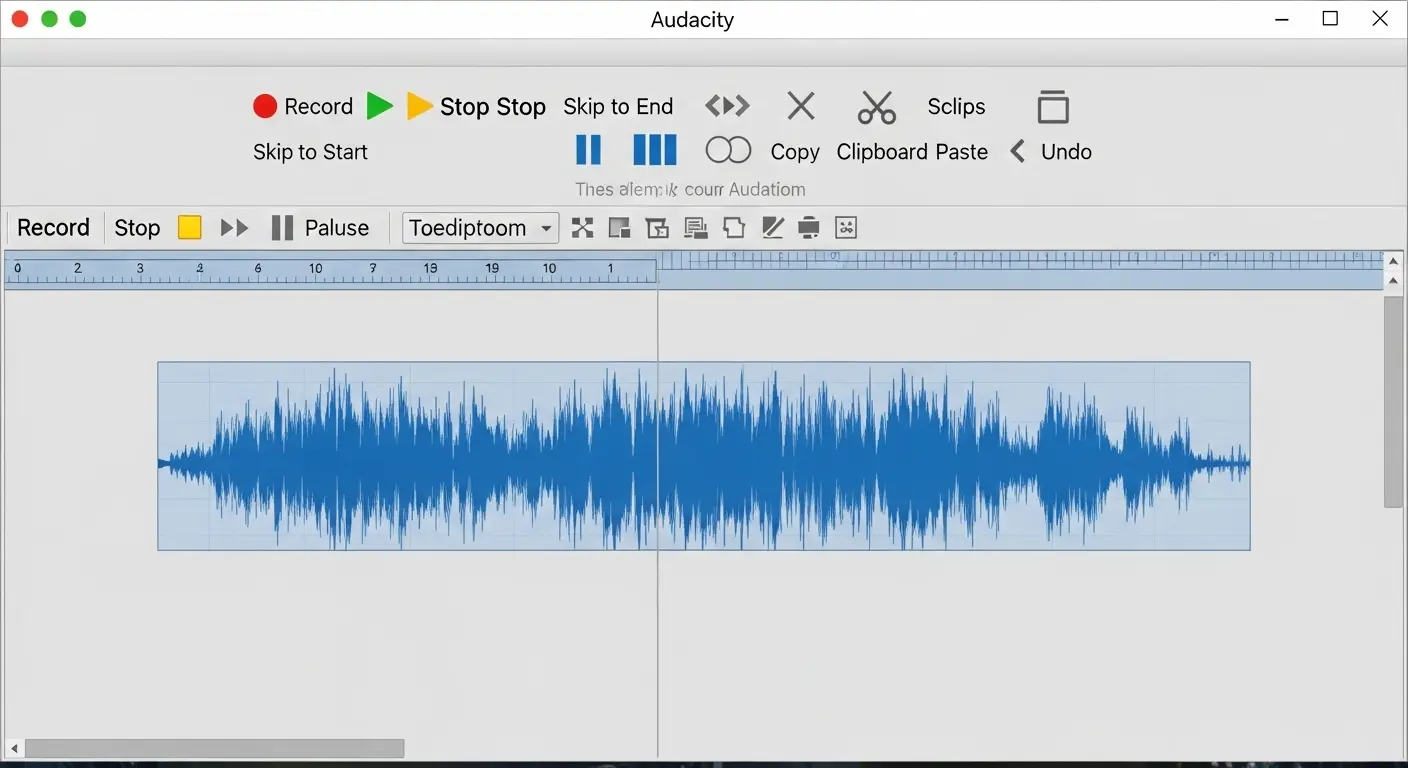Viewport: 1408px width, 768px height.
Task: Click Stop in the lower transport bar
Action: [x=137, y=228]
